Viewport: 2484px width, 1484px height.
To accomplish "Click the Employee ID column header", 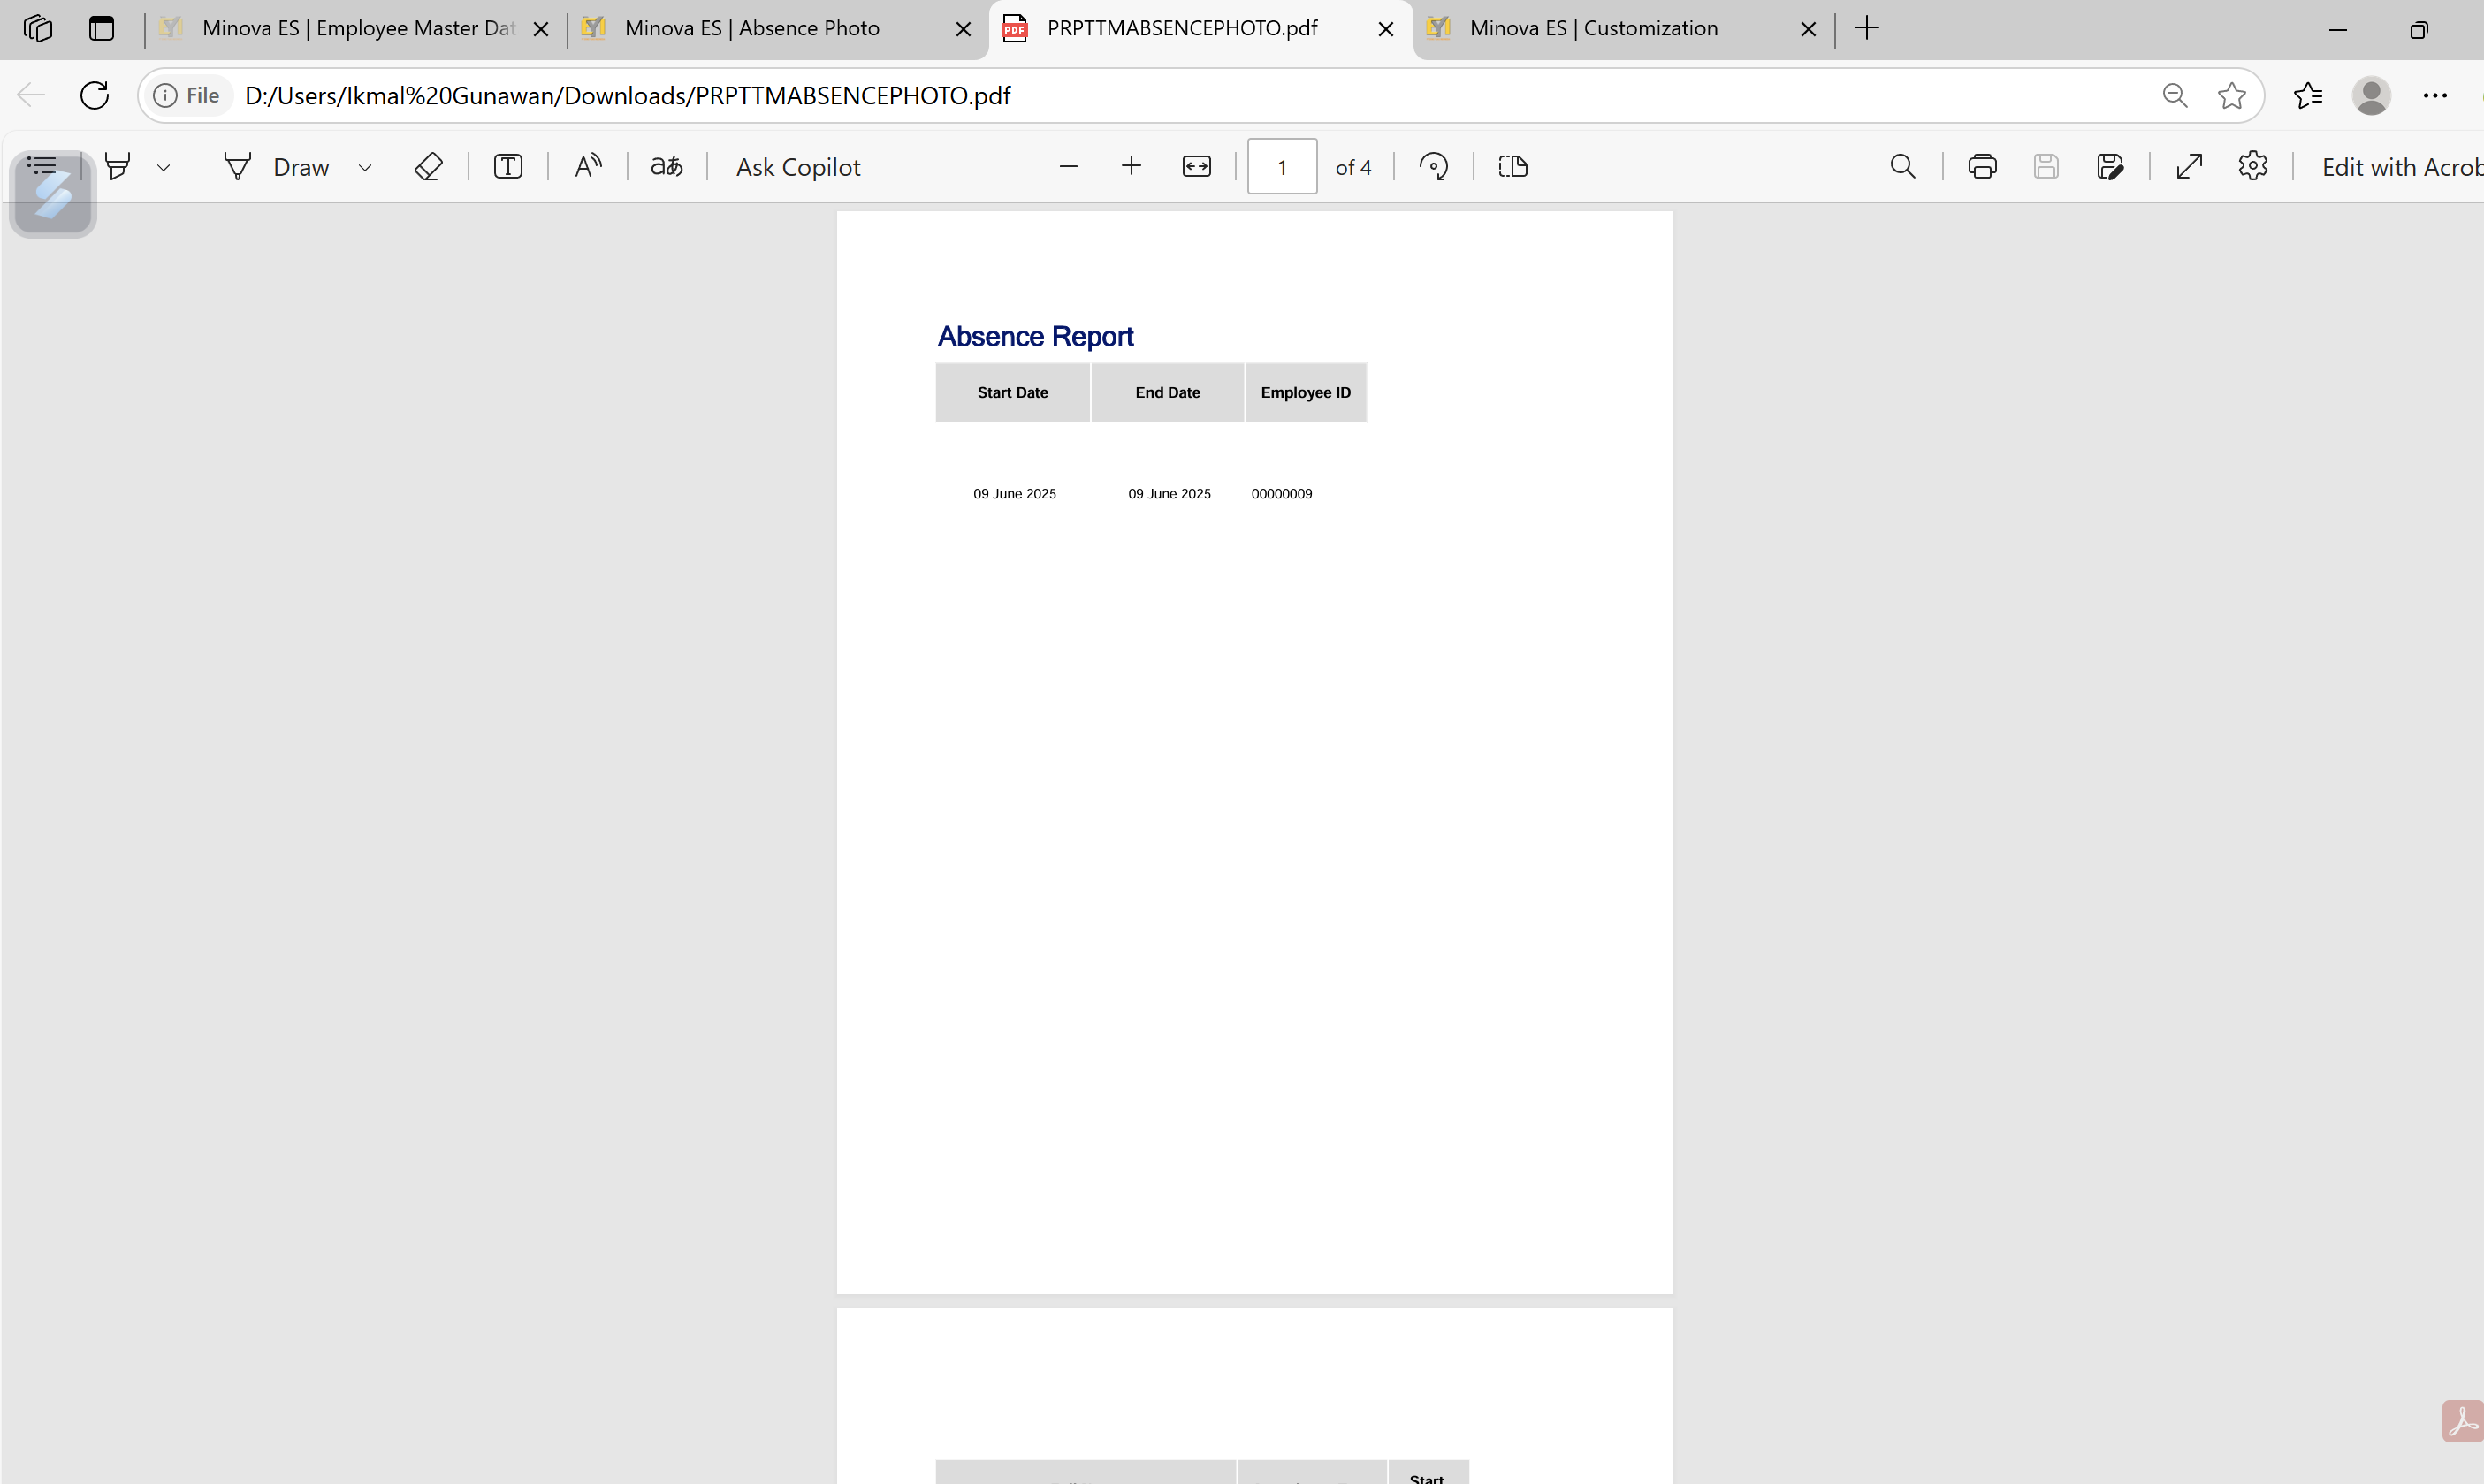I will click(1305, 393).
